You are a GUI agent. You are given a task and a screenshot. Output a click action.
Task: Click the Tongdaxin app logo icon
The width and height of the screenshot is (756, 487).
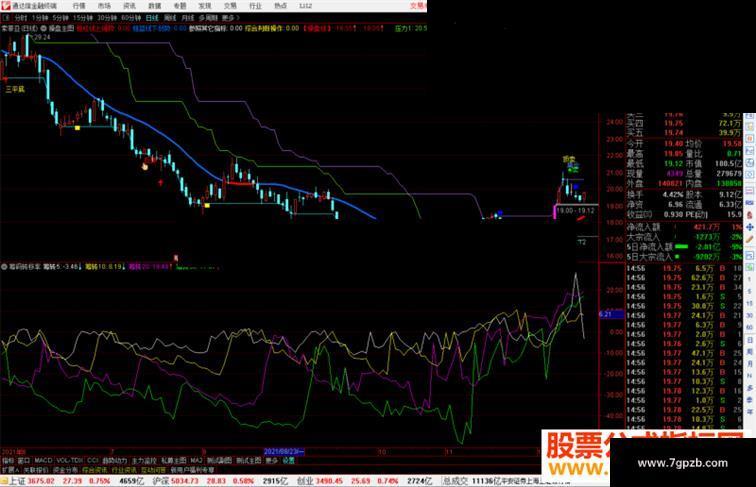(6, 6)
